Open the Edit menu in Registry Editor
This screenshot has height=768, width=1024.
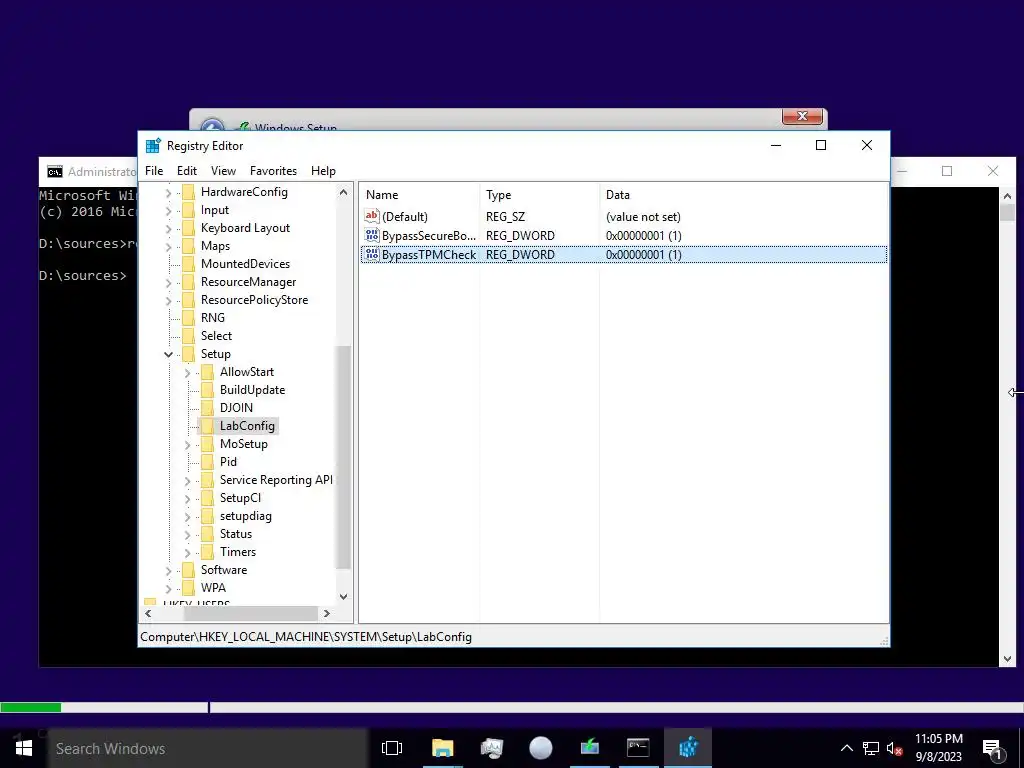pyautogui.click(x=187, y=170)
